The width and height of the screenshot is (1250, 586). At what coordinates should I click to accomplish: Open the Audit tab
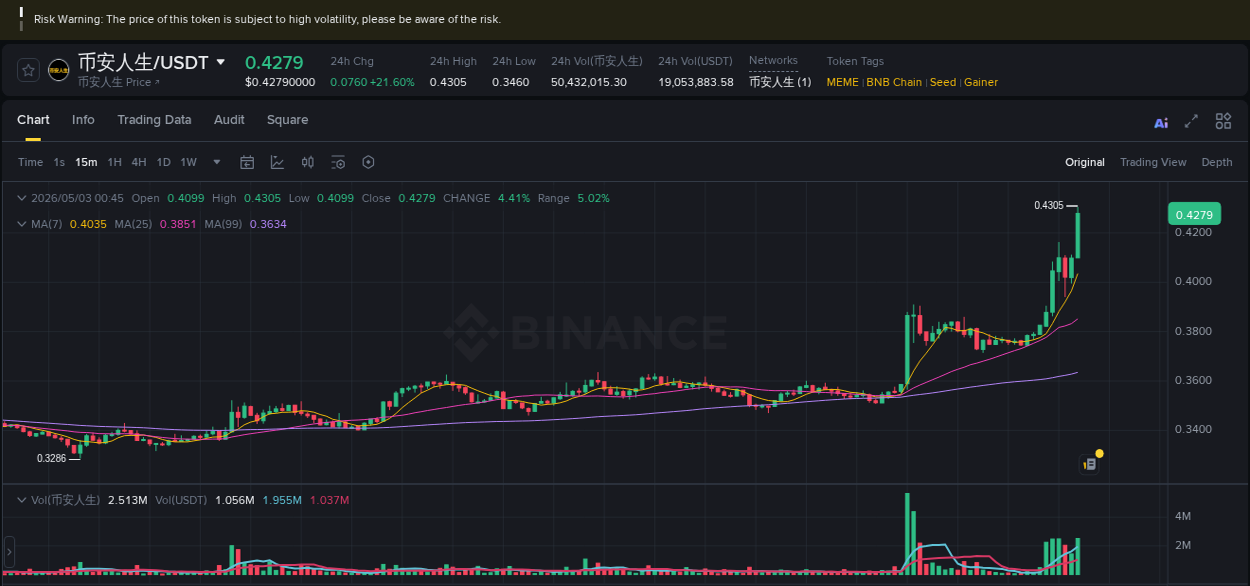click(229, 120)
